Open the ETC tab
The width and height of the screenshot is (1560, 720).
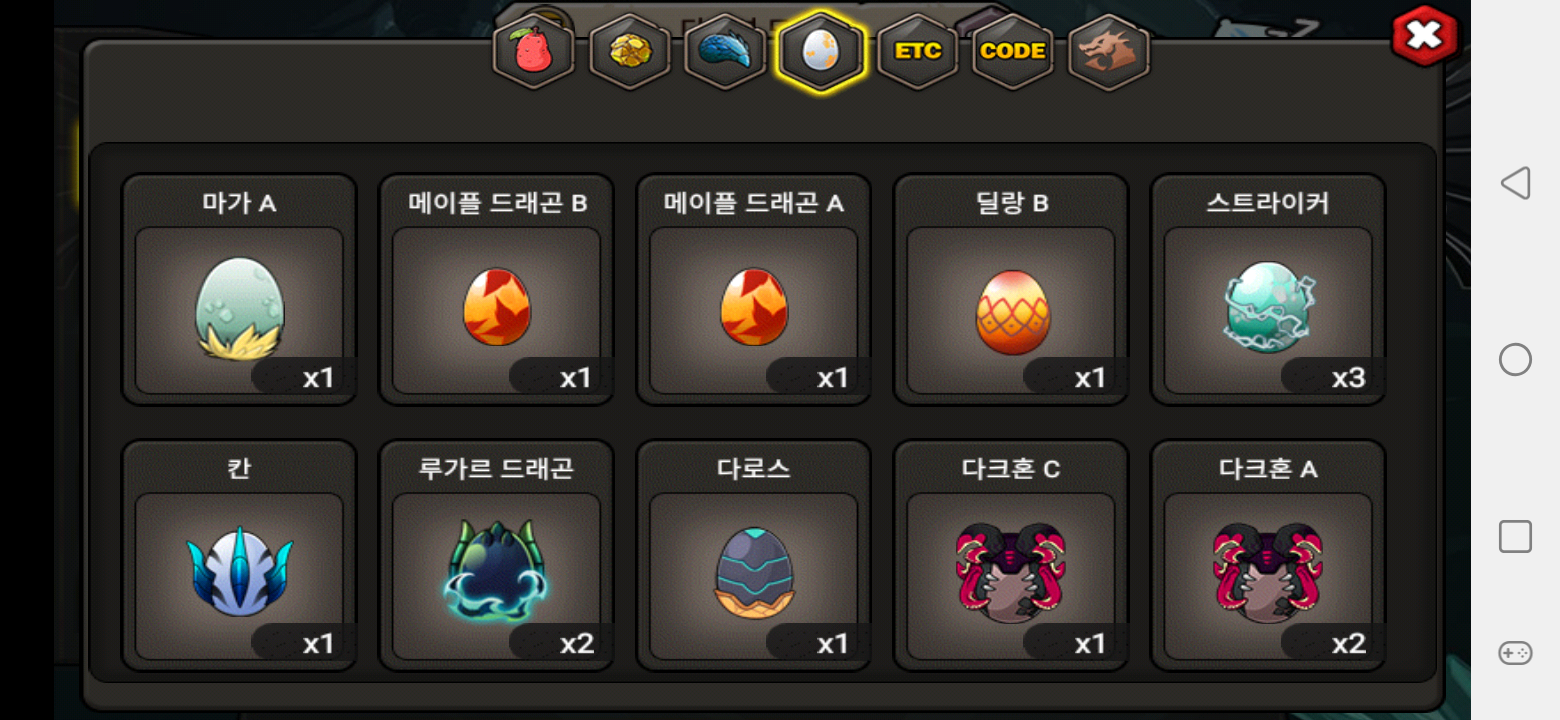click(x=917, y=52)
